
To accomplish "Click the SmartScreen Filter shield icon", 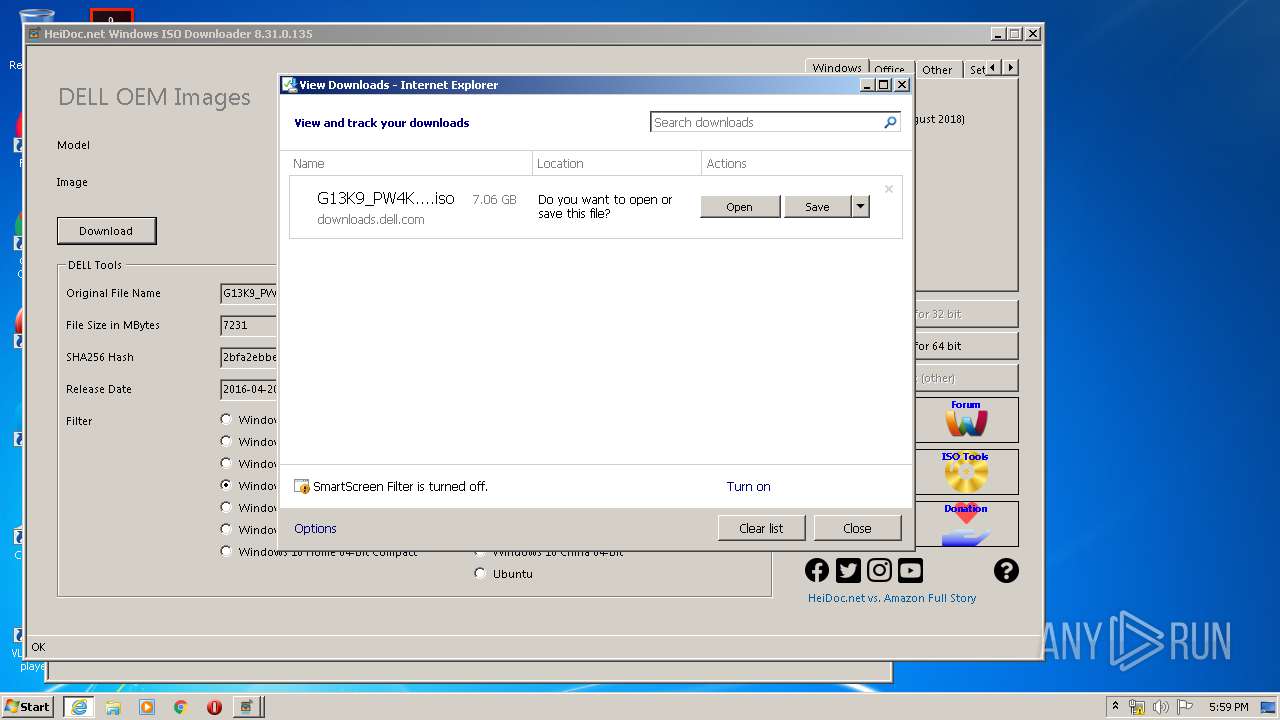I will [x=302, y=487].
